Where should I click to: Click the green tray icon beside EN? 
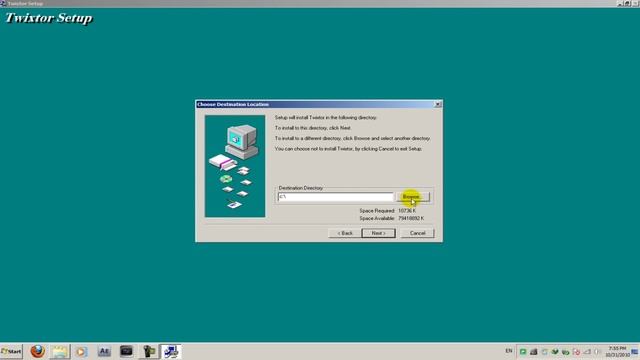click(x=523, y=351)
